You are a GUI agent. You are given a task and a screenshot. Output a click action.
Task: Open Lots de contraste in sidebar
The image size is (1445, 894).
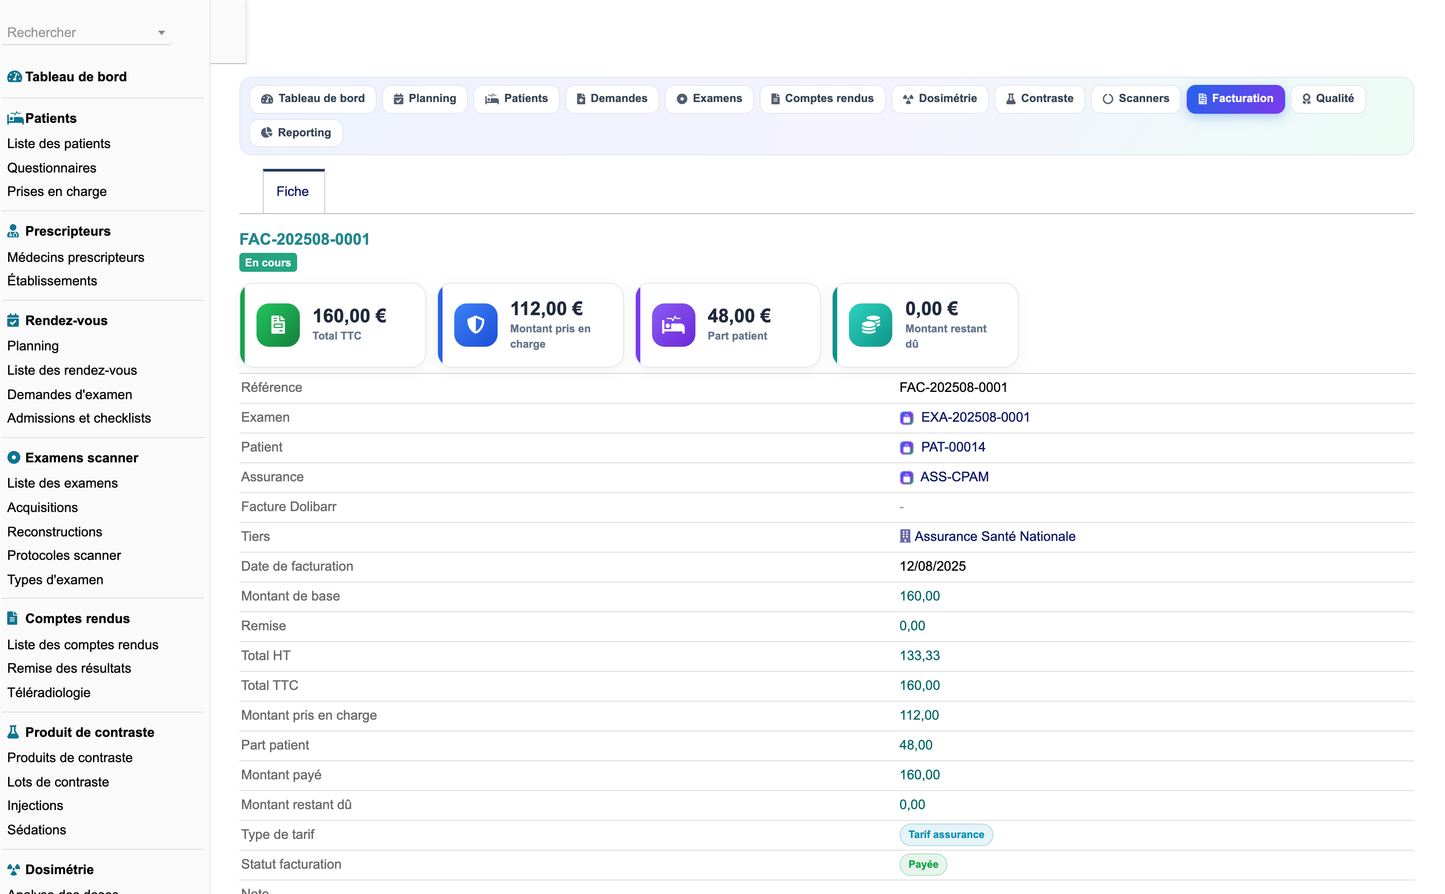[58, 782]
